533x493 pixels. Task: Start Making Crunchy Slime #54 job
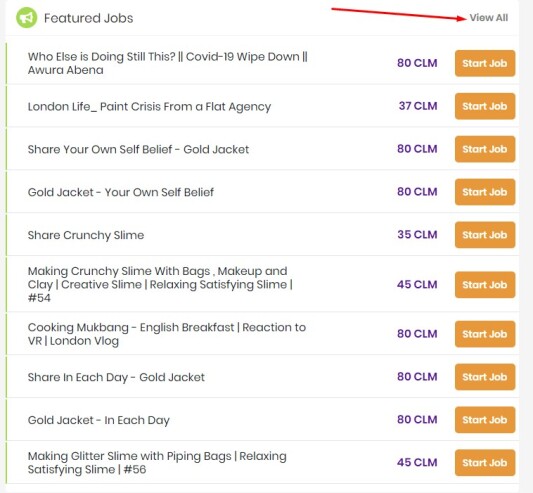point(485,285)
